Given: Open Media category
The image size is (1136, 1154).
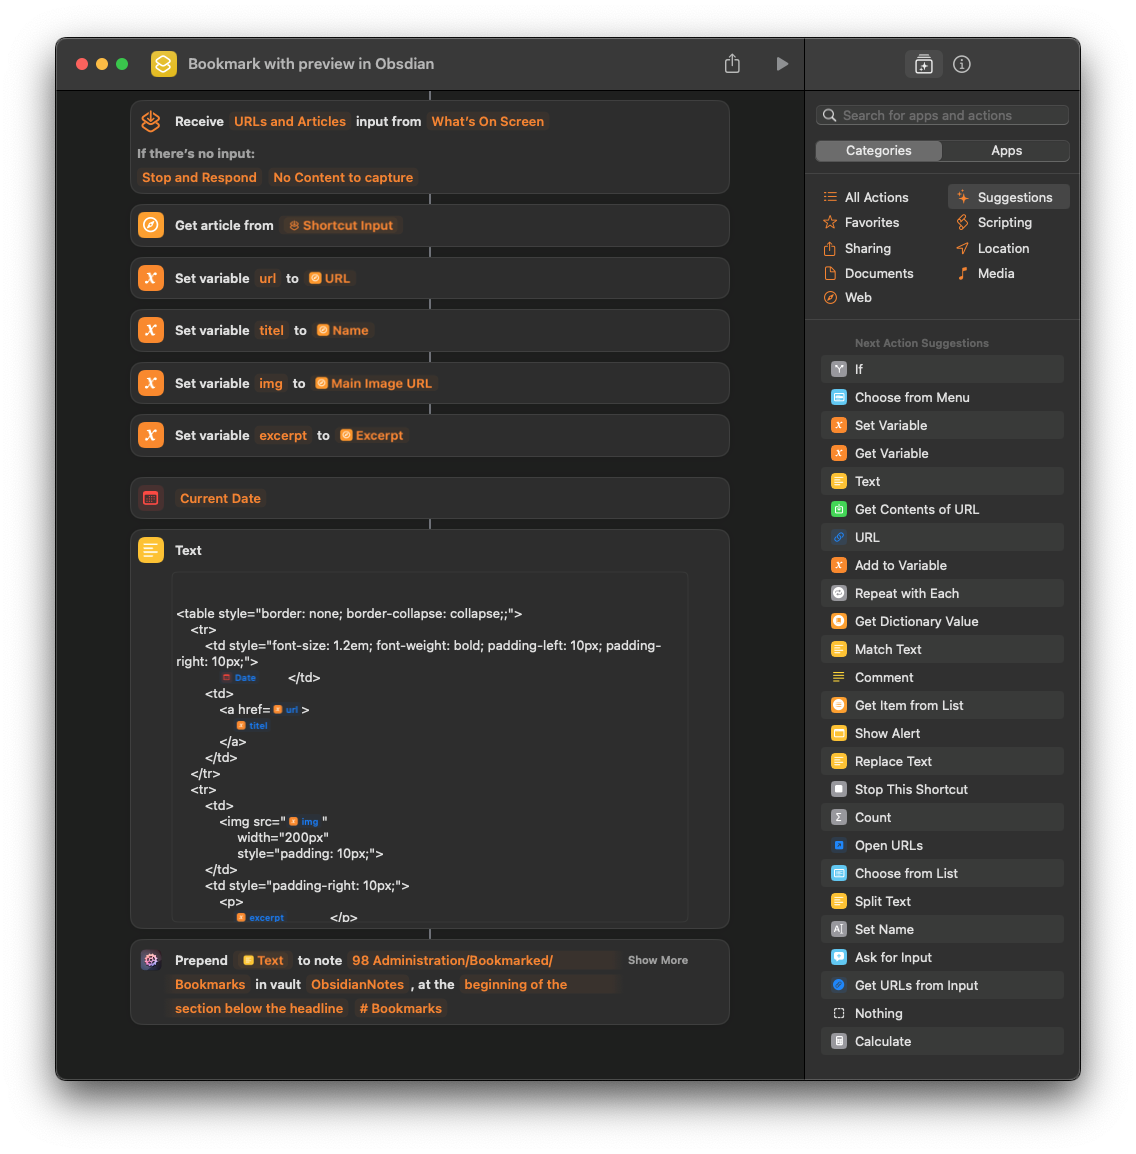Looking at the screenshot, I should coord(995,273).
